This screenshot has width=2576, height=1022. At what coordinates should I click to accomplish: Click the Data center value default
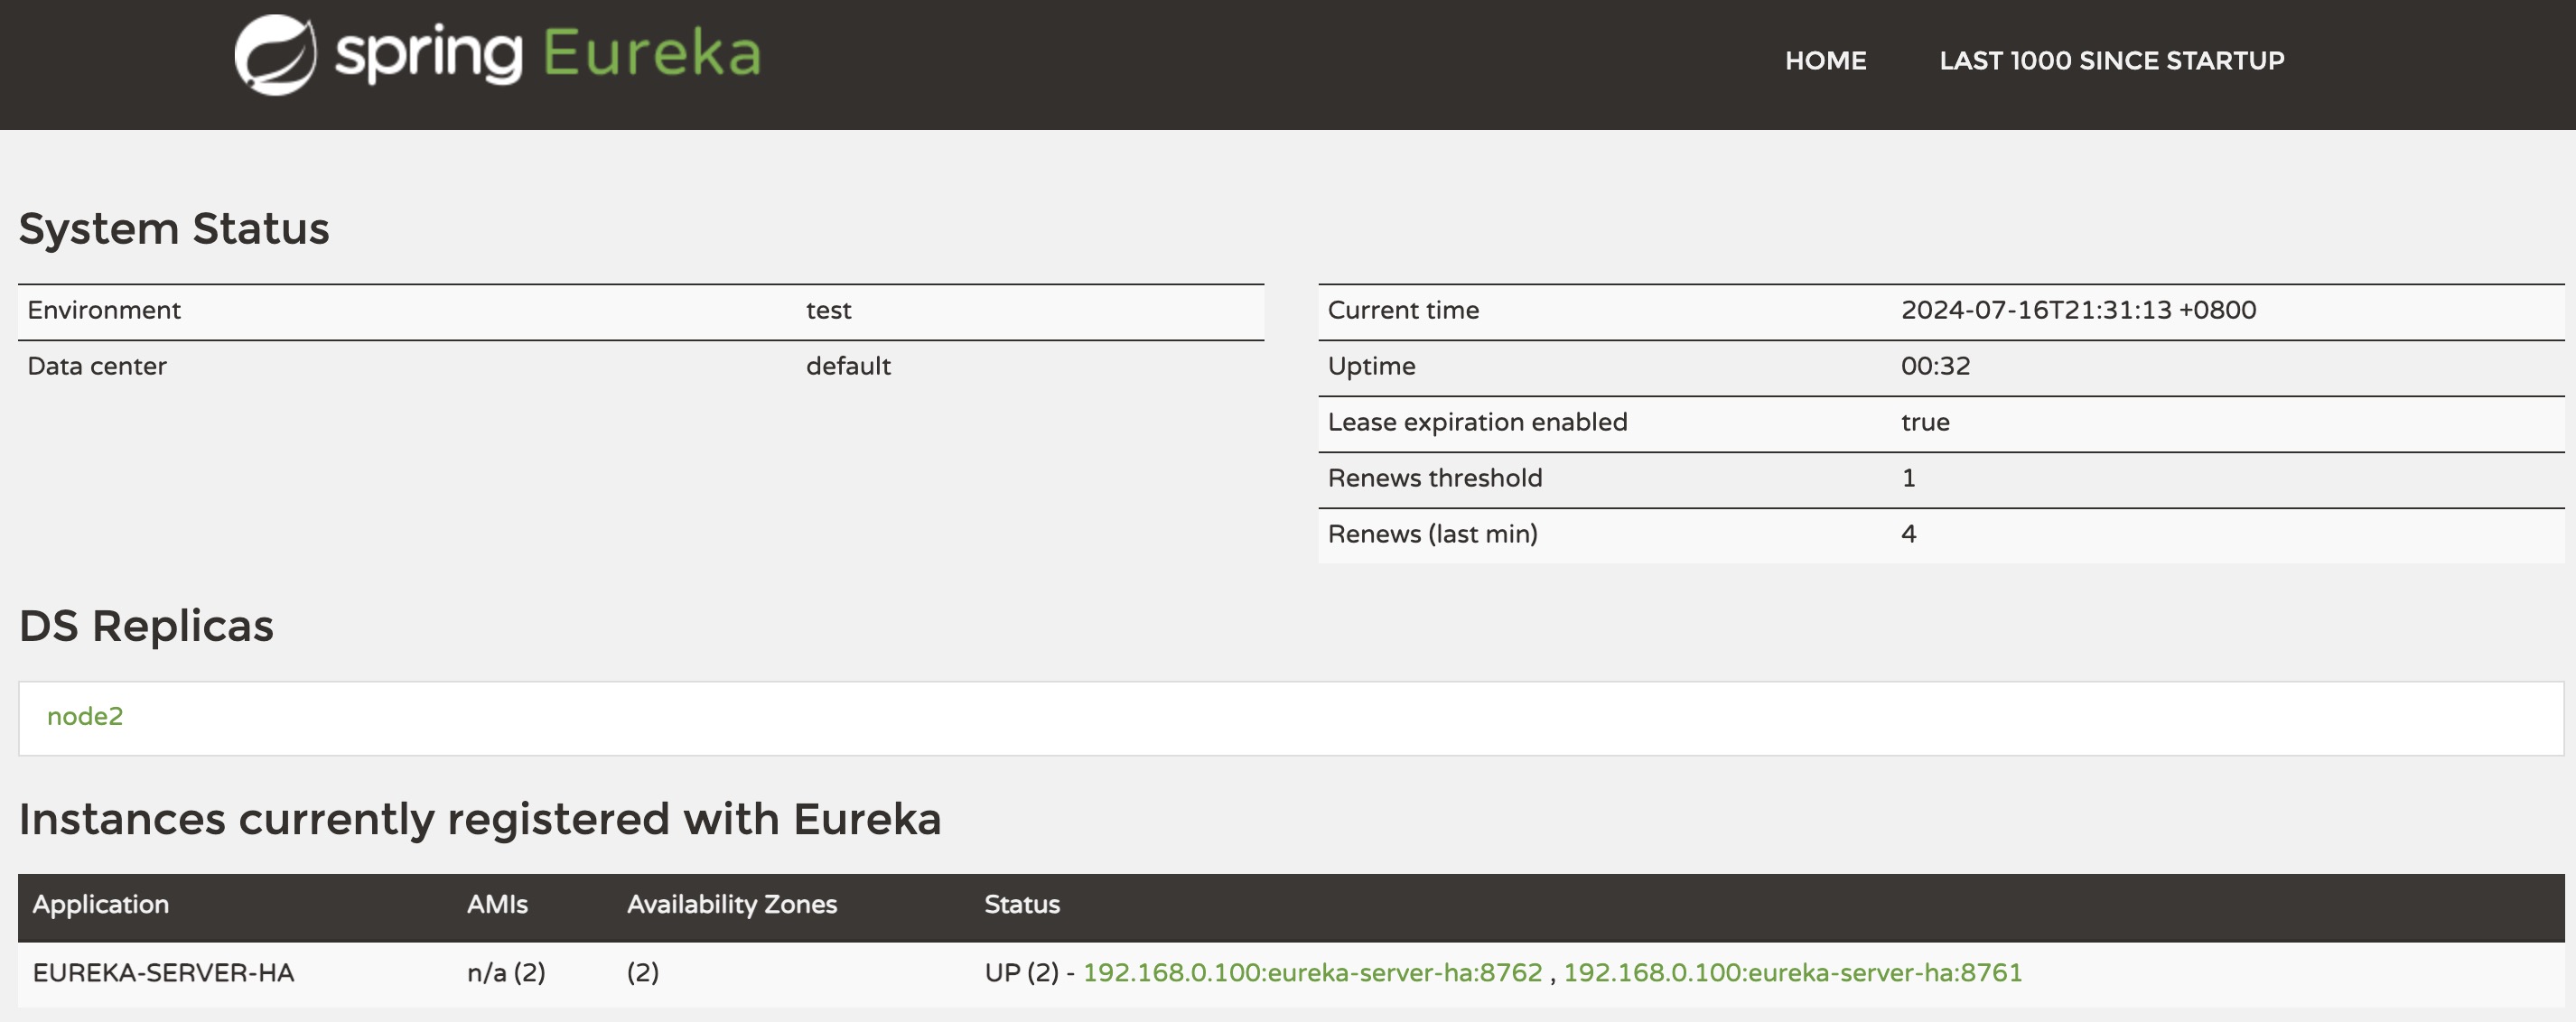coord(848,366)
